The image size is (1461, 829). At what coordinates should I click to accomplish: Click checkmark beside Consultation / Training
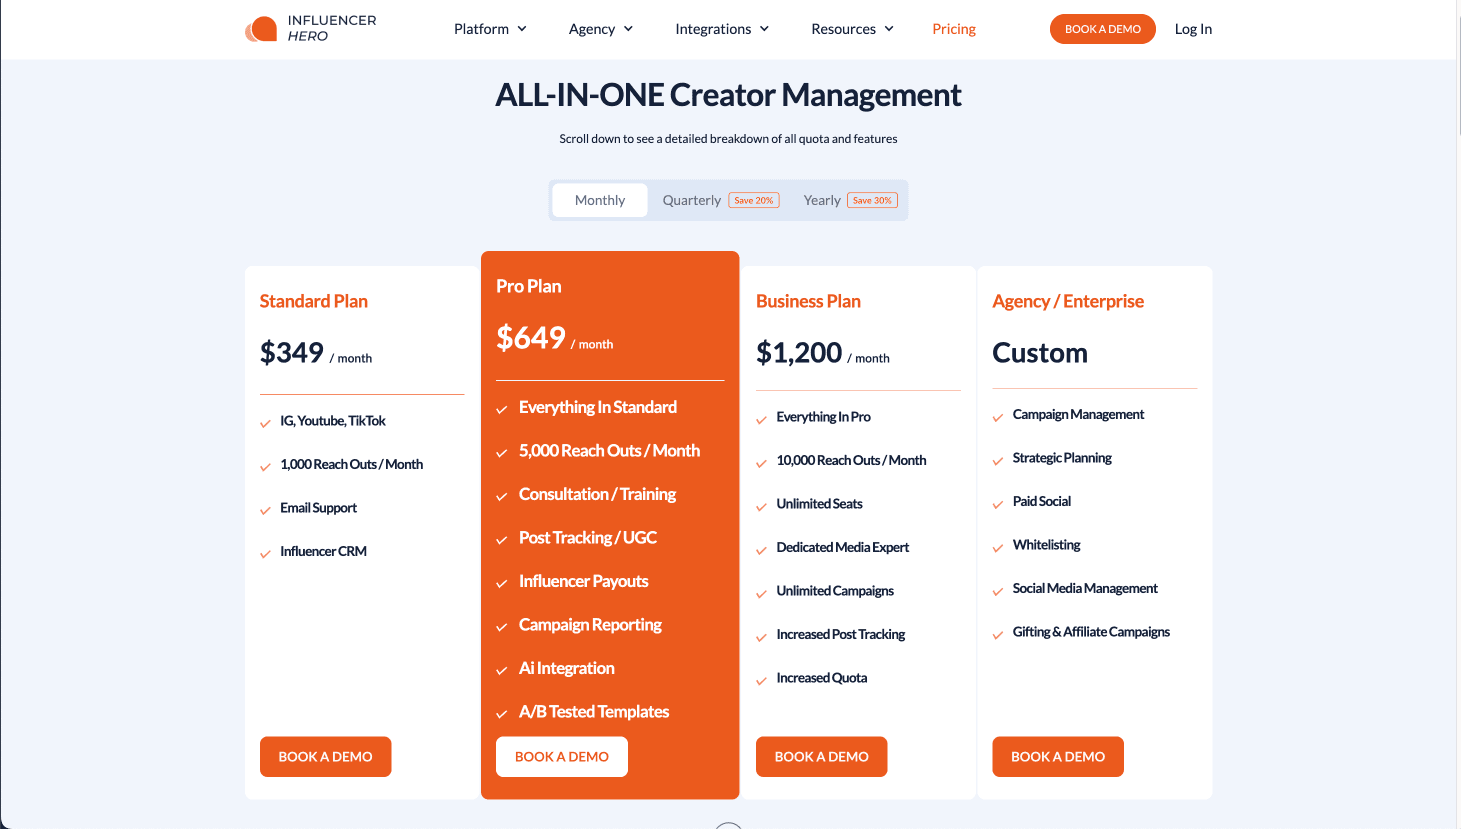(502, 496)
